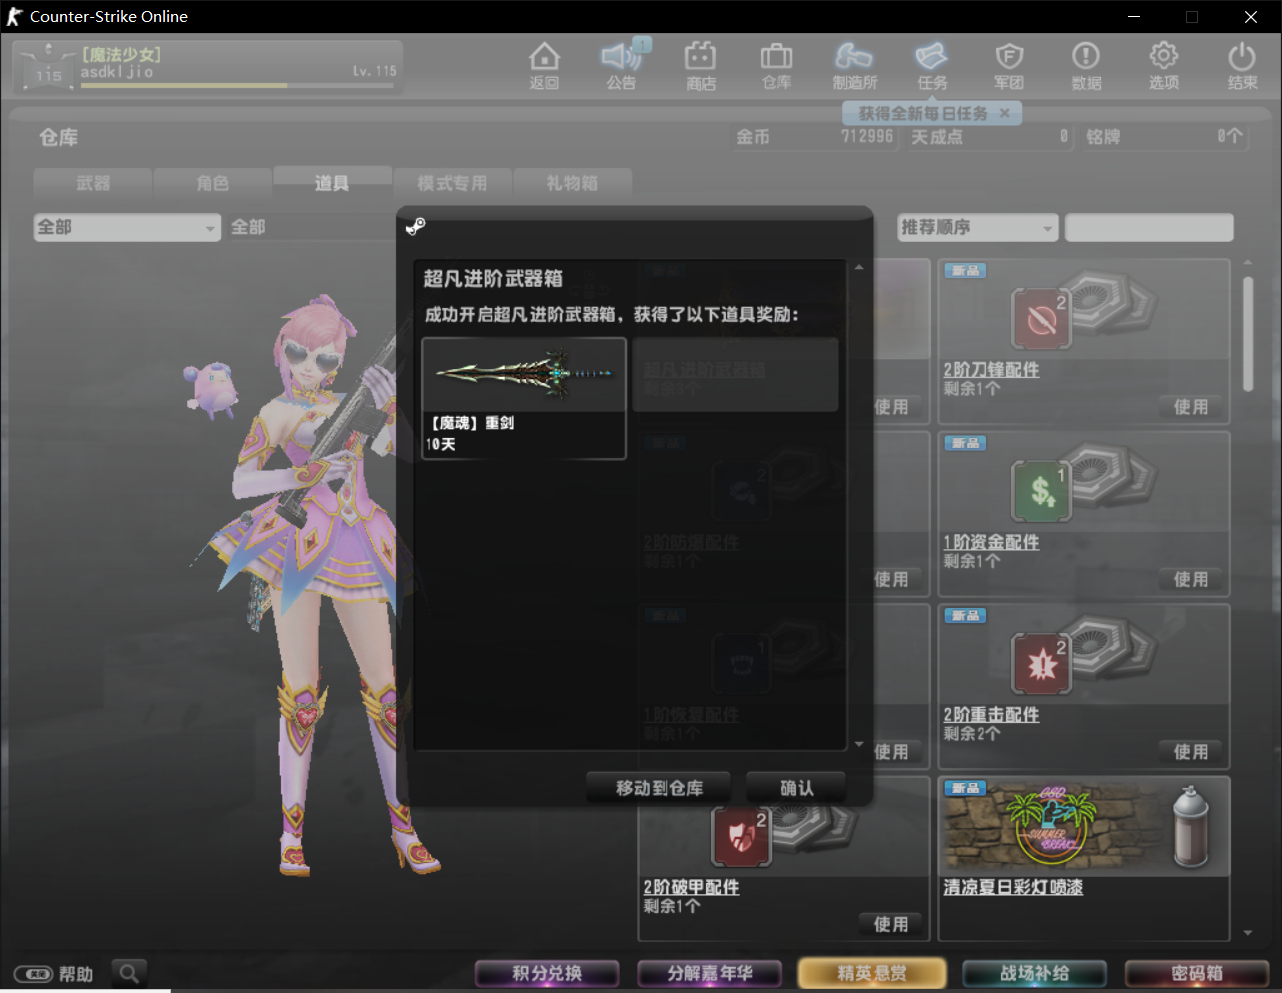Open the 仓库 inventory briefcase icon
This screenshot has height=993, width=1282.
(776, 66)
